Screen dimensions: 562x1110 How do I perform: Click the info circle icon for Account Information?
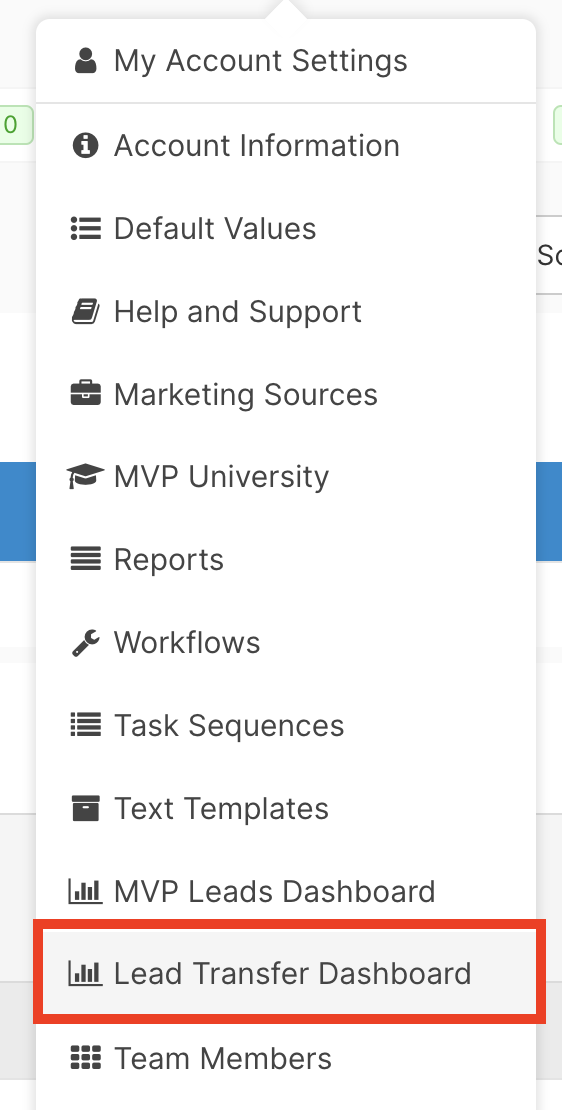pos(85,146)
